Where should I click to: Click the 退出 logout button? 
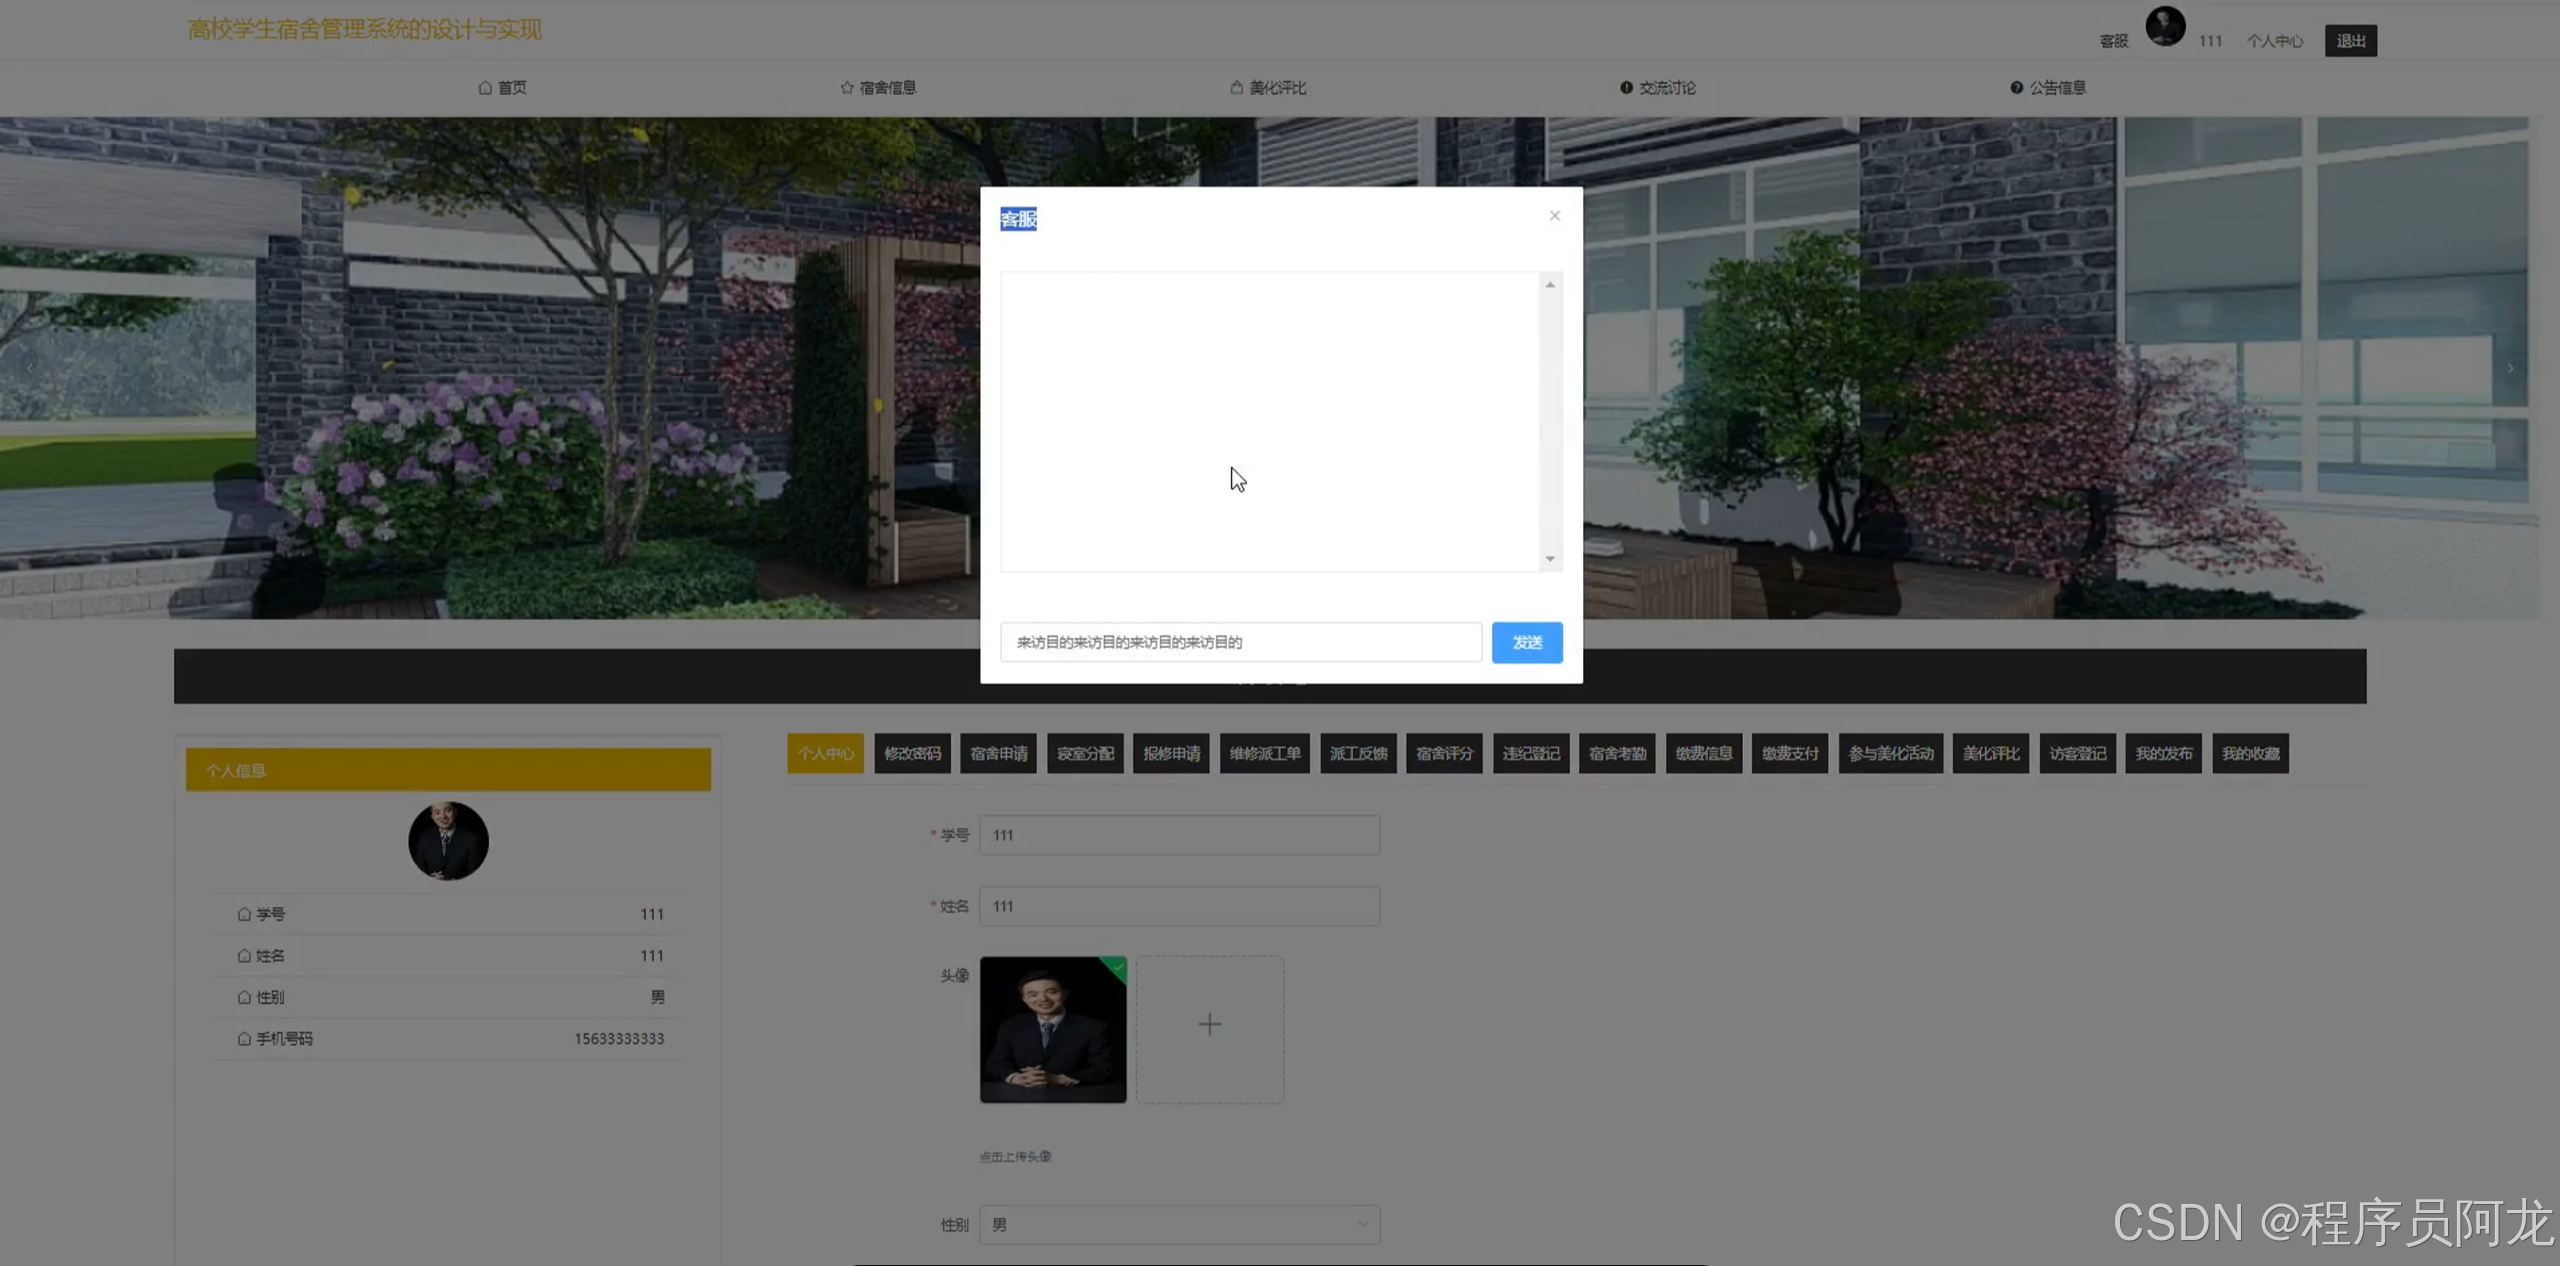pyautogui.click(x=2350, y=41)
